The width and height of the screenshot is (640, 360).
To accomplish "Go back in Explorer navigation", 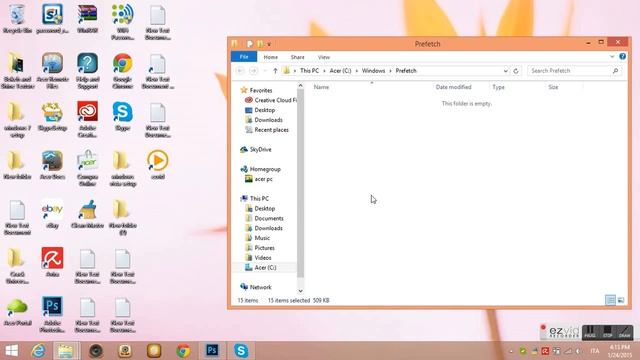I will [x=240, y=71].
